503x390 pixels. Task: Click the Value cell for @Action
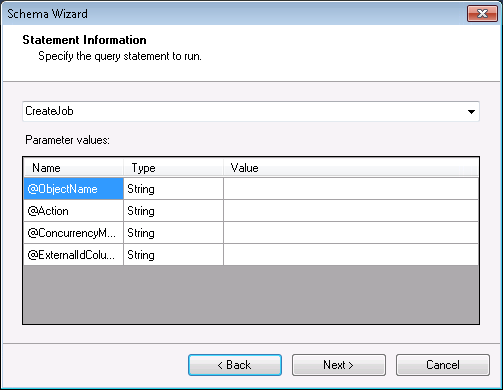pos(351,211)
